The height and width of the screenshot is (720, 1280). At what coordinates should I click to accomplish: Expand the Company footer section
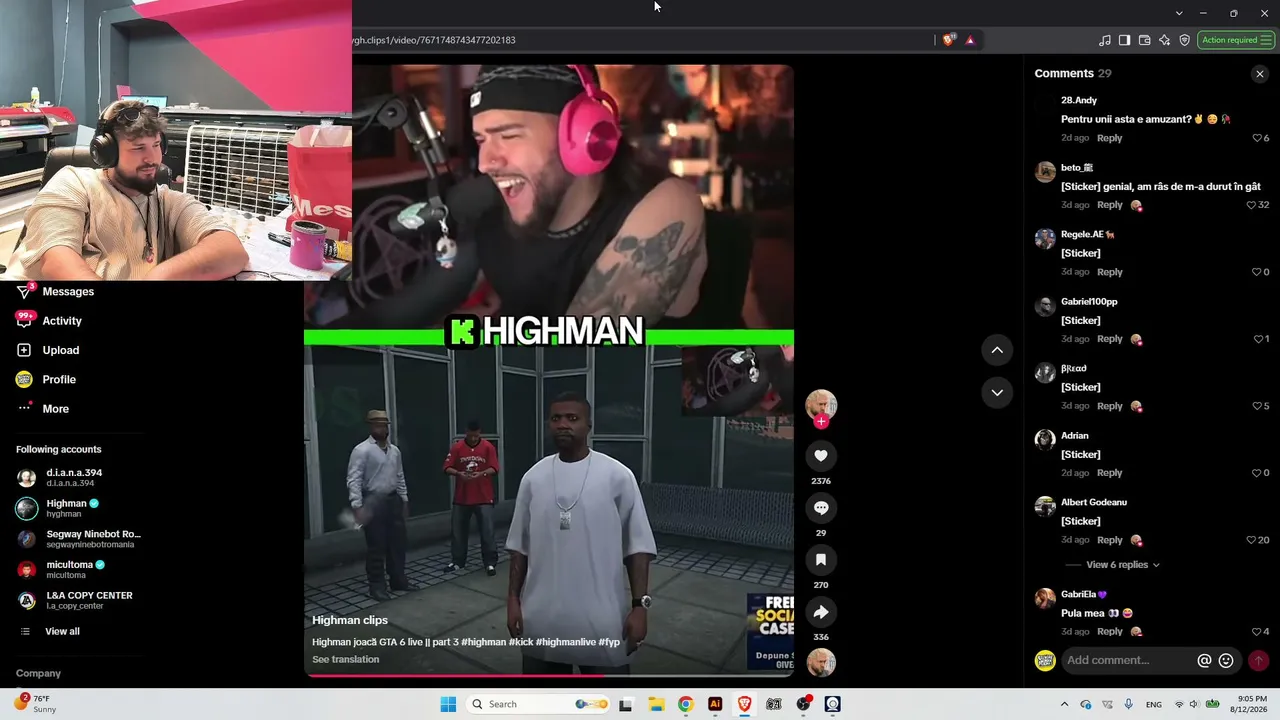38,674
